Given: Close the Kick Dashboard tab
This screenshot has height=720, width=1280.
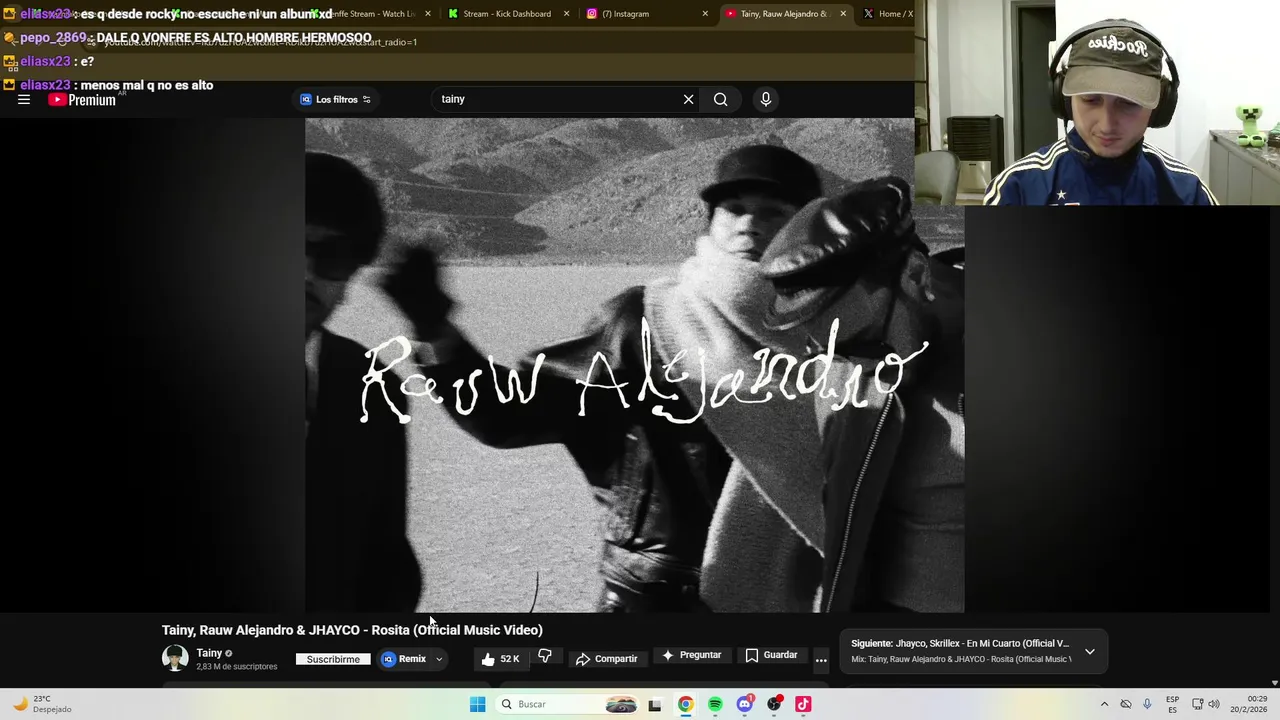Looking at the screenshot, I should pos(566,14).
